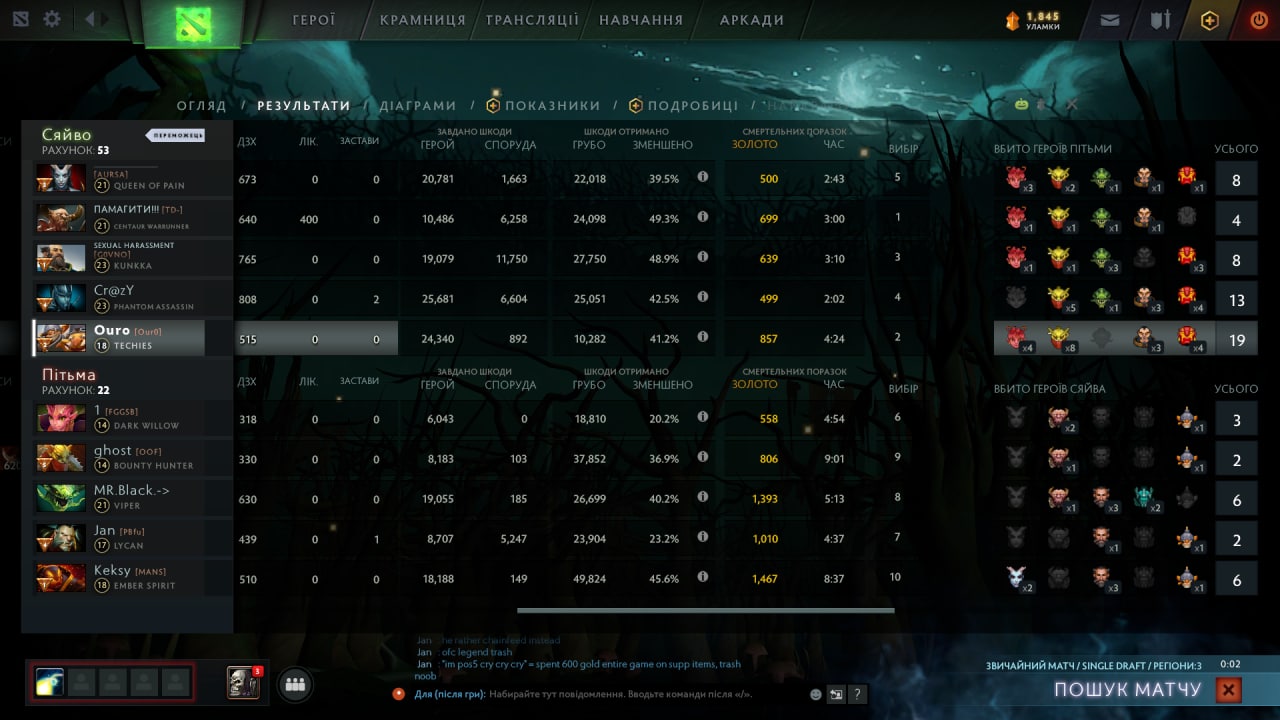Open the mail envelope icon
Screen dimensions: 1280x720
(x=1110, y=20)
